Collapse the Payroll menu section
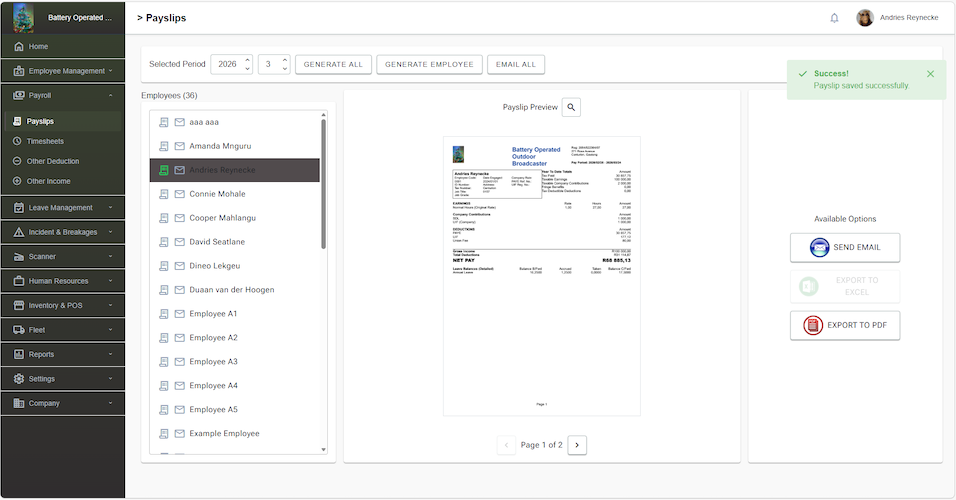This screenshot has width=956, height=500. (x=63, y=96)
